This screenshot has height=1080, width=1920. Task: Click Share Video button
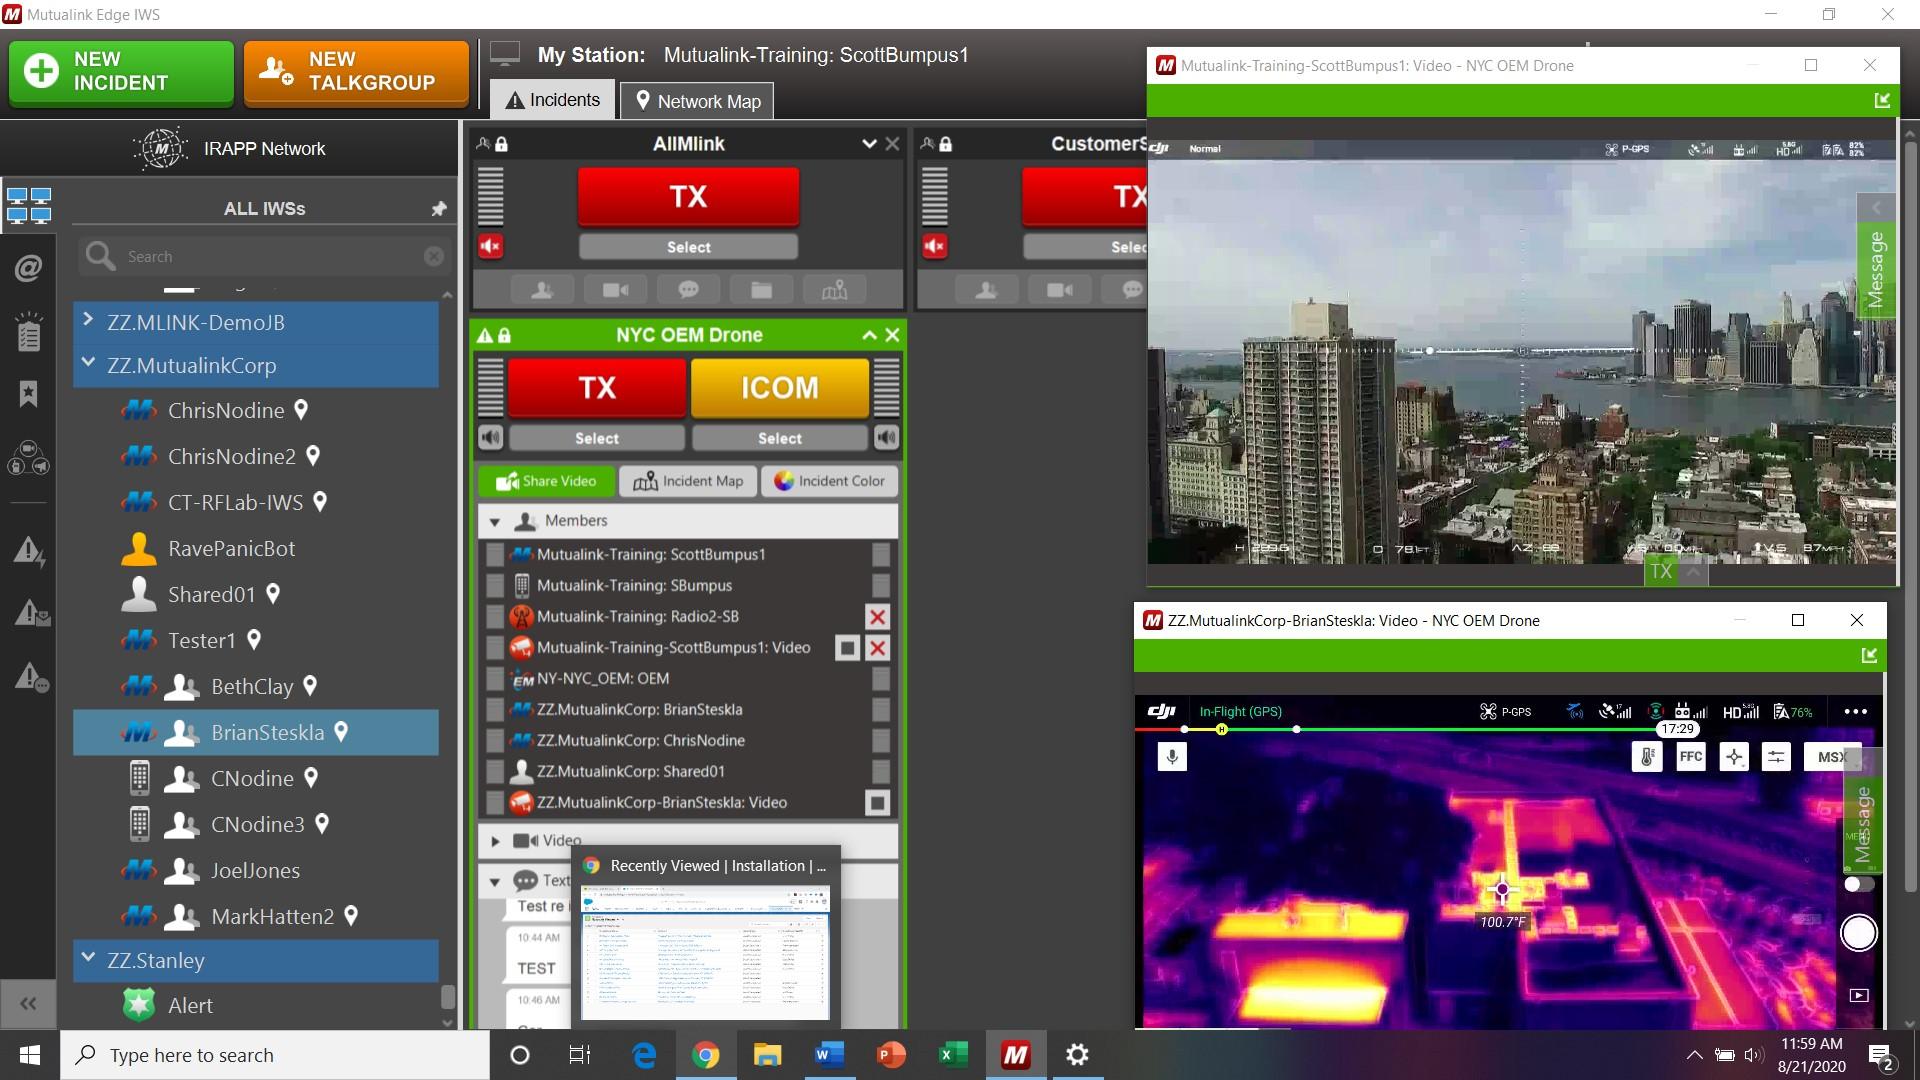(x=546, y=481)
